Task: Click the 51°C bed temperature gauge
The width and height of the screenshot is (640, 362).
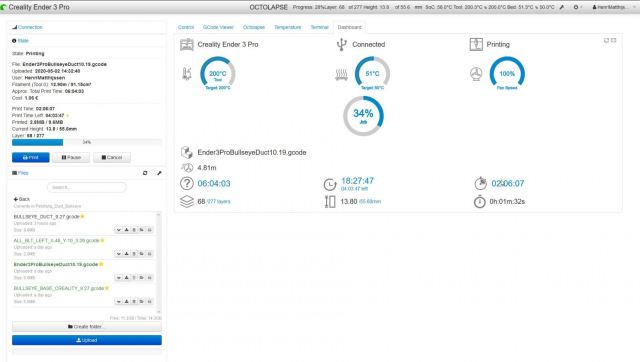Action: (x=372, y=74)
